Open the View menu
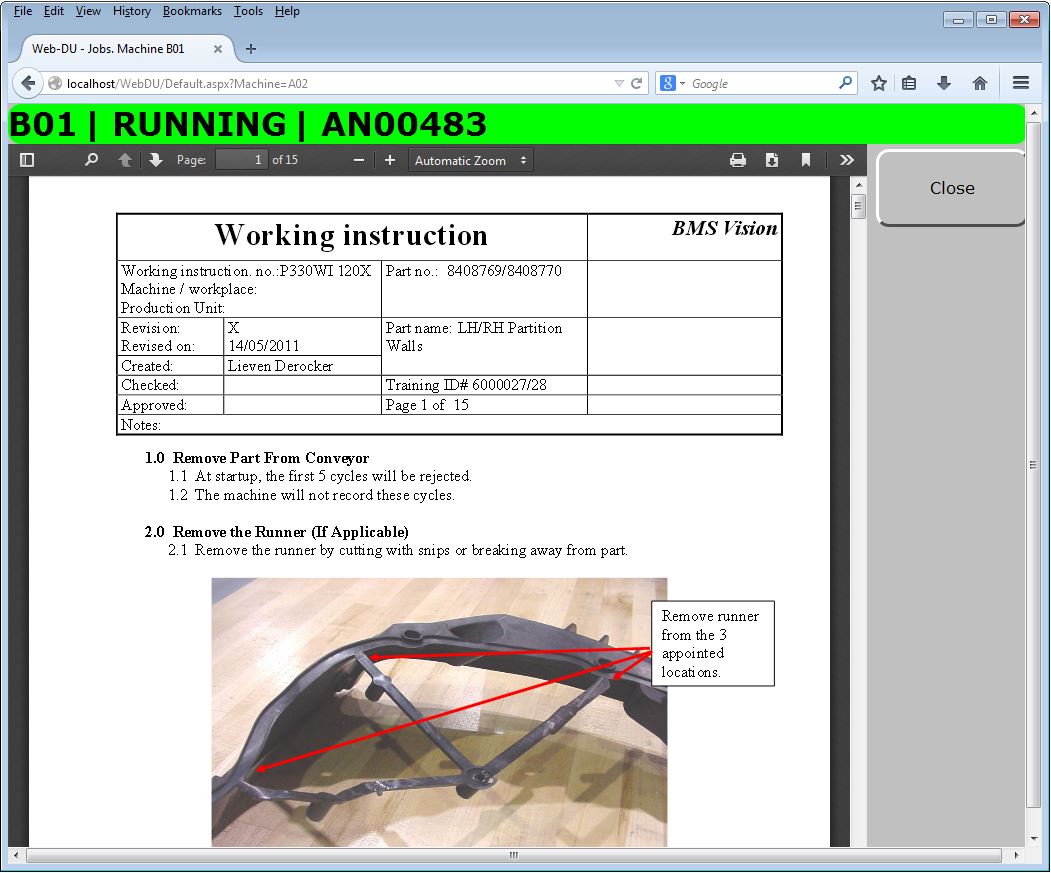 point(88,11)
